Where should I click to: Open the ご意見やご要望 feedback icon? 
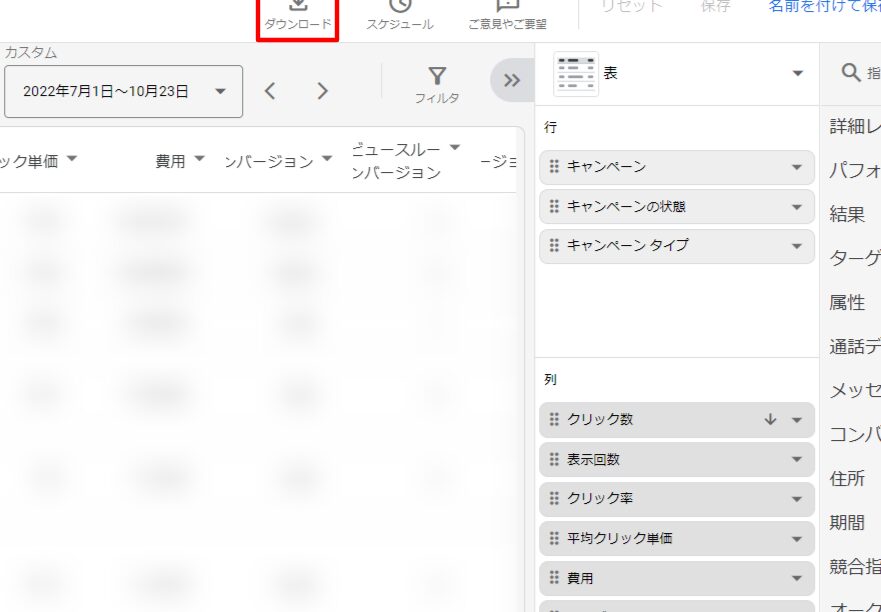(x=507, y=6)
